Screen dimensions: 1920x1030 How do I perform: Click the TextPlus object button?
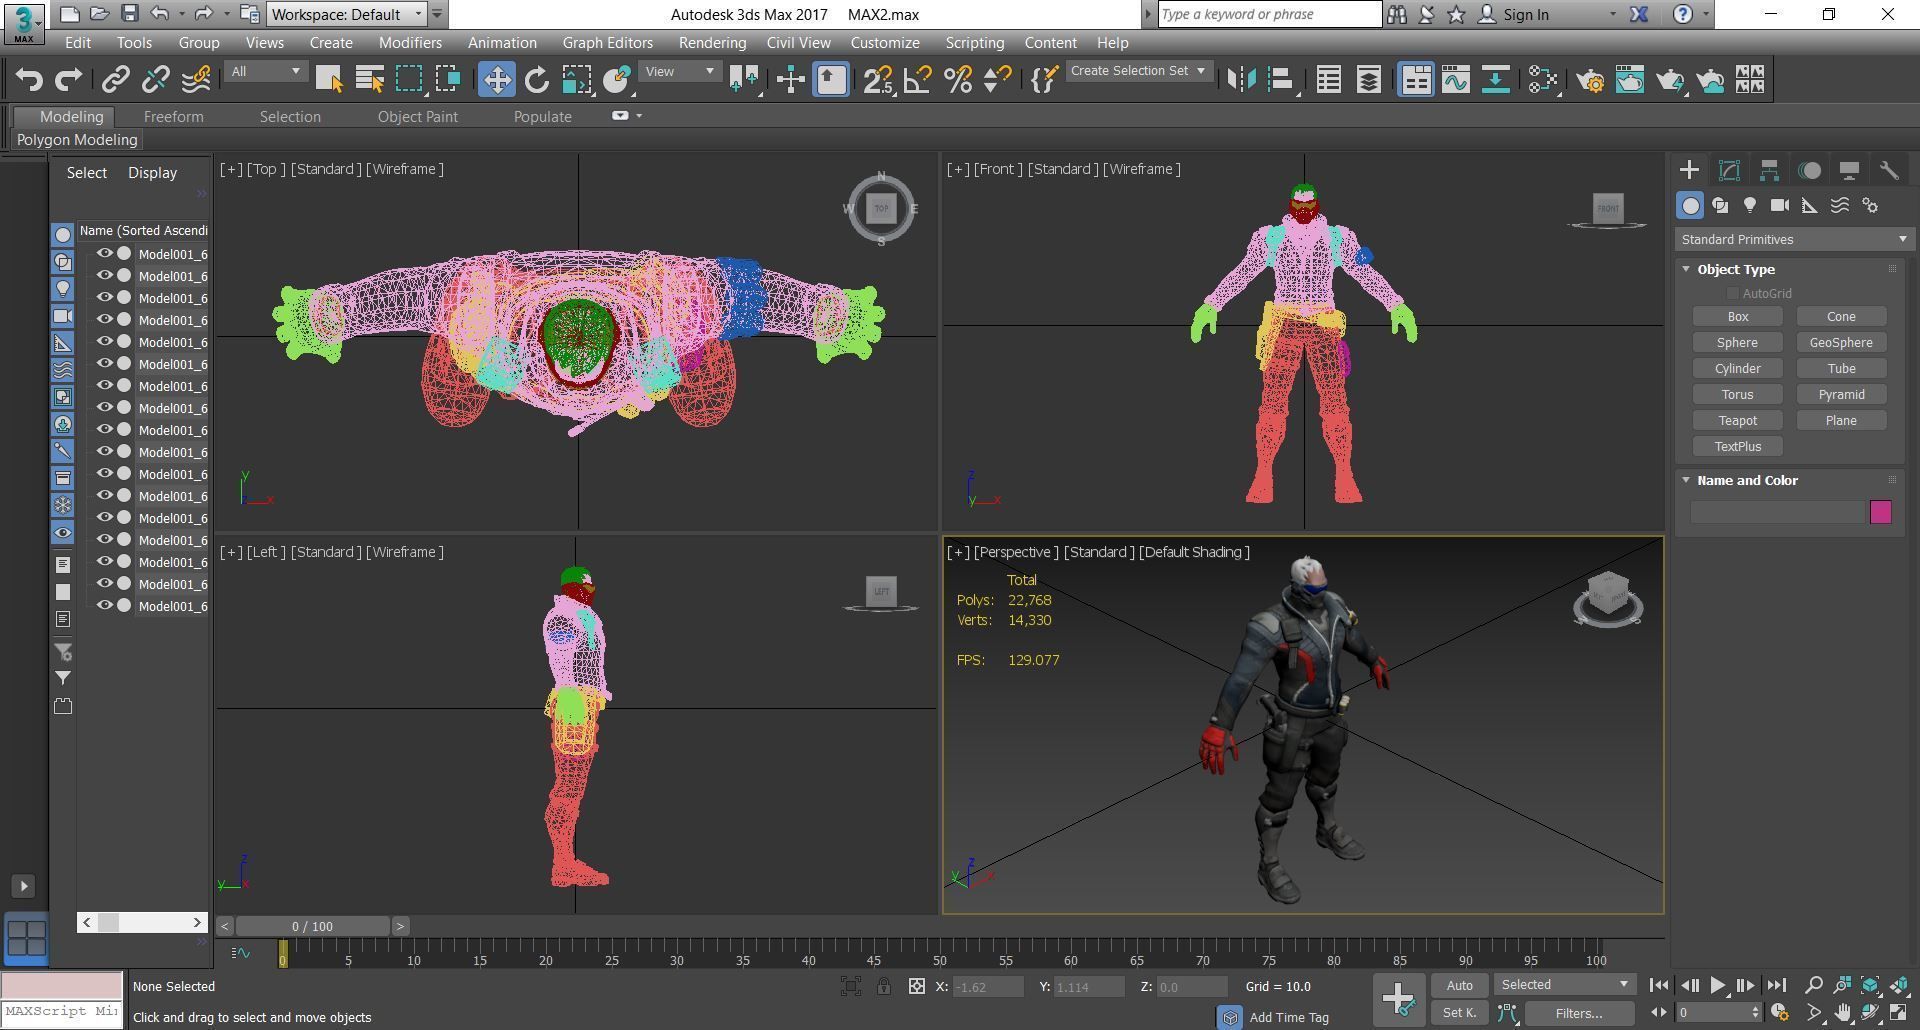1738,447
